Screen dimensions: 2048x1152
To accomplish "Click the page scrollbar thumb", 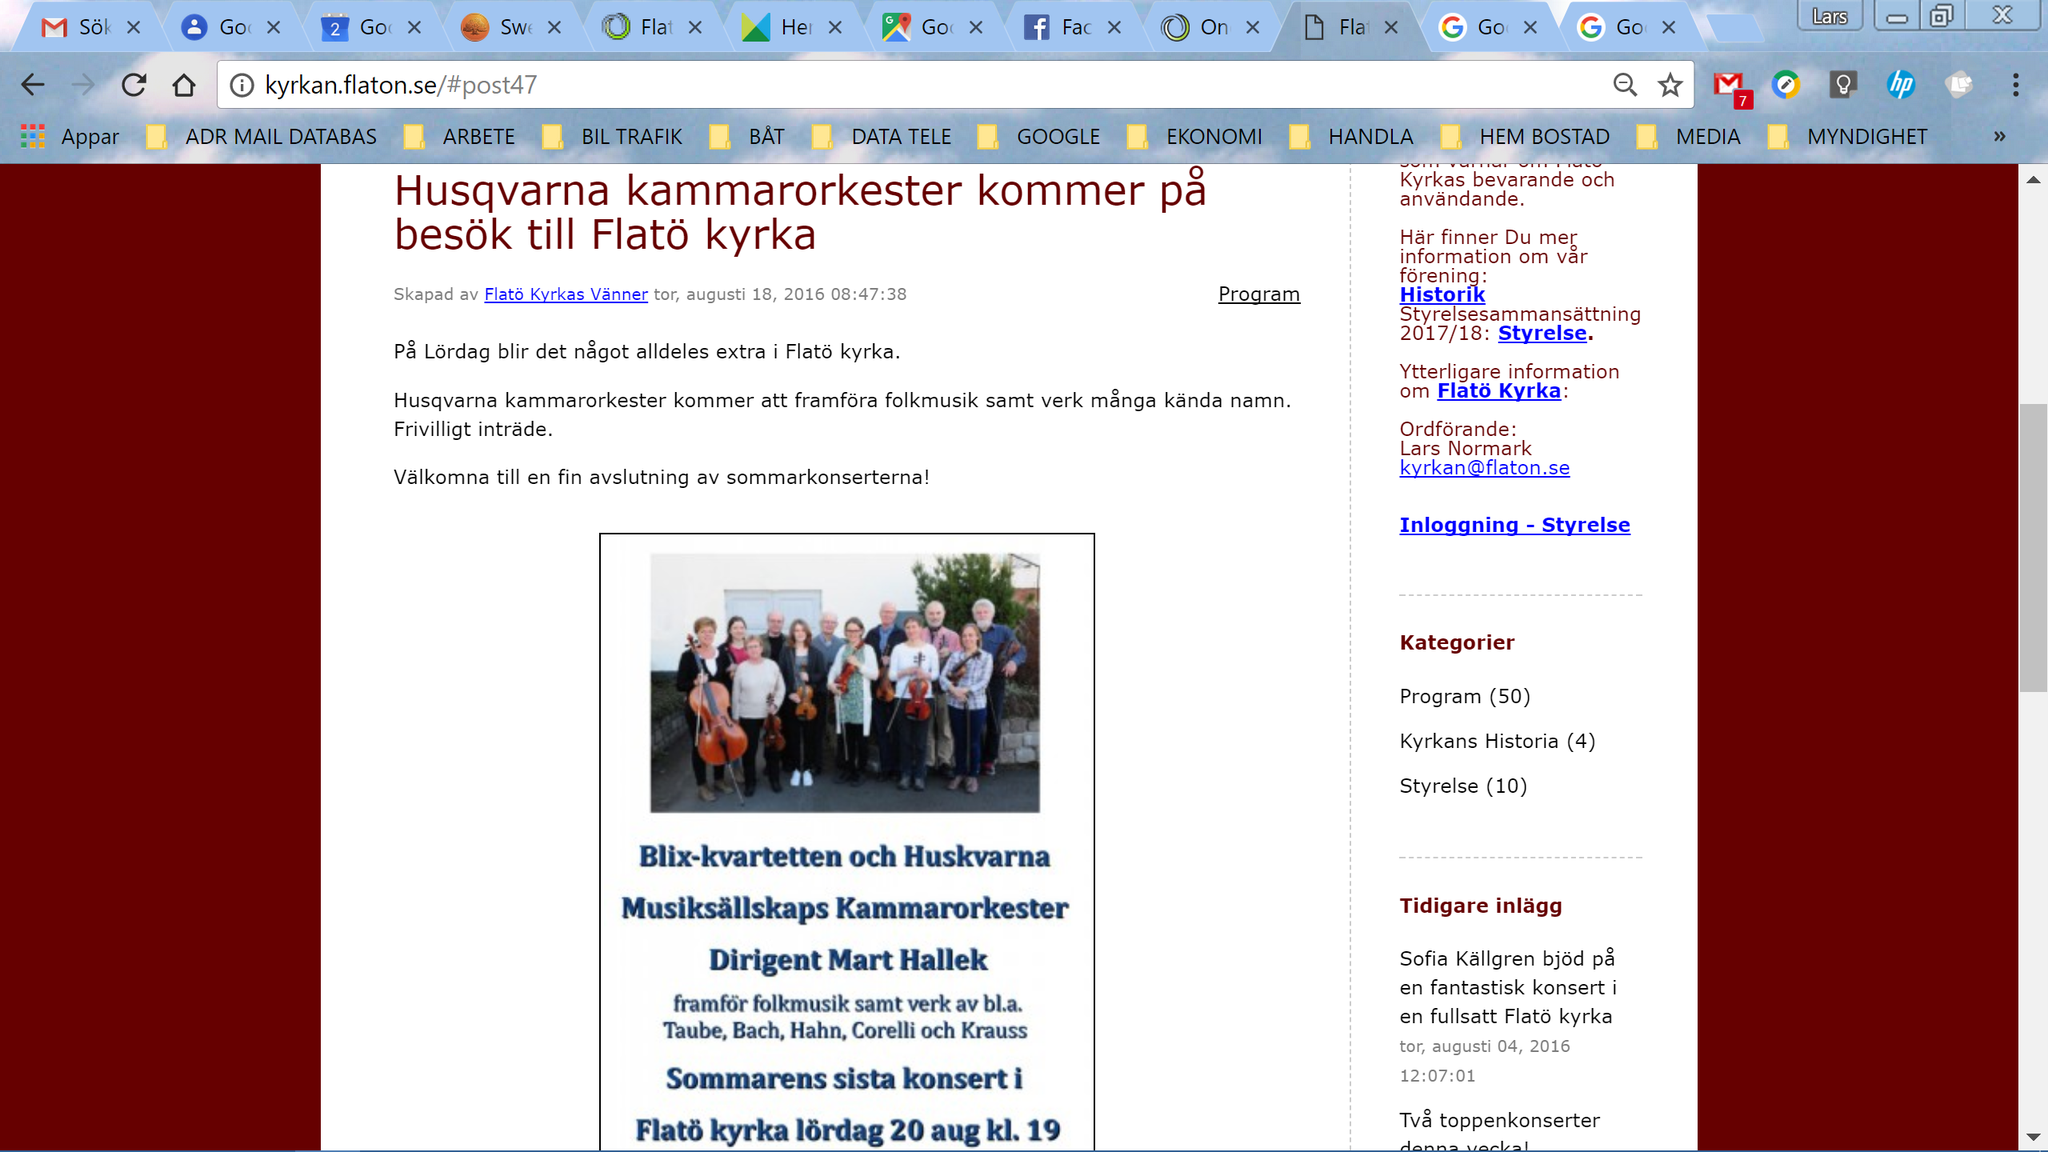I will (2033, 547).
